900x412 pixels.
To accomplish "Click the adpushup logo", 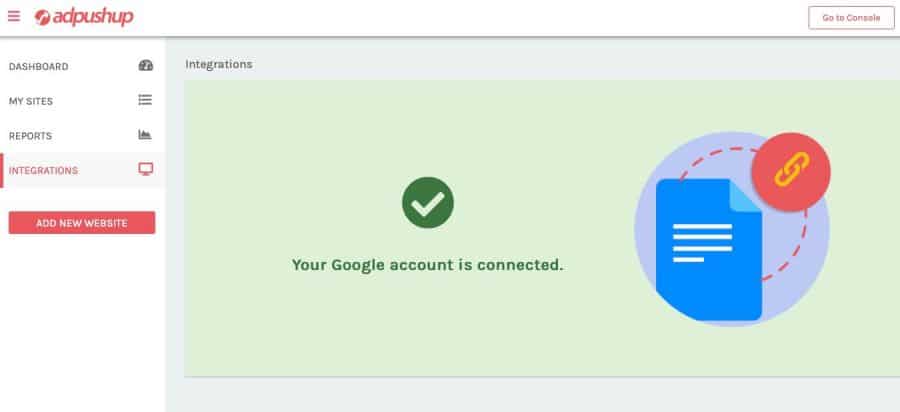I will coord(84,17).
